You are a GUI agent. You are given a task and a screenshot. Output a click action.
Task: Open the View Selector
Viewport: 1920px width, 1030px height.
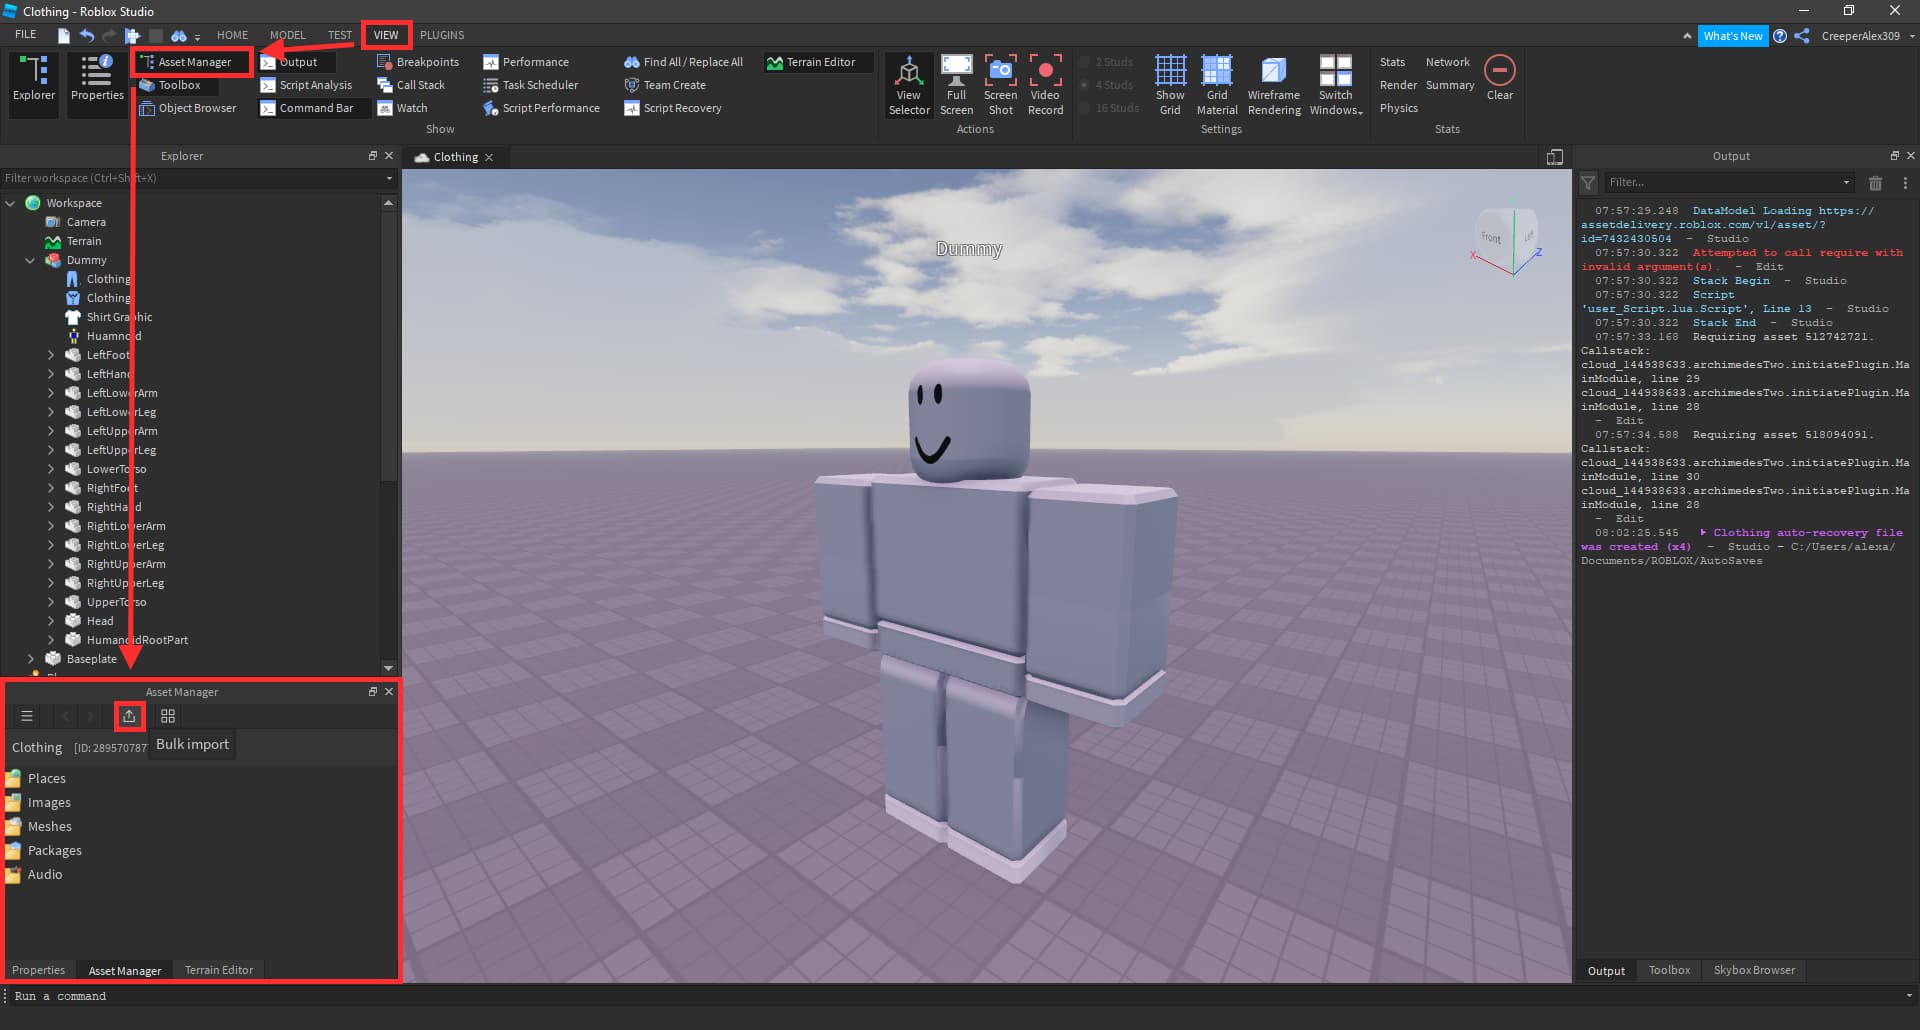909,83
